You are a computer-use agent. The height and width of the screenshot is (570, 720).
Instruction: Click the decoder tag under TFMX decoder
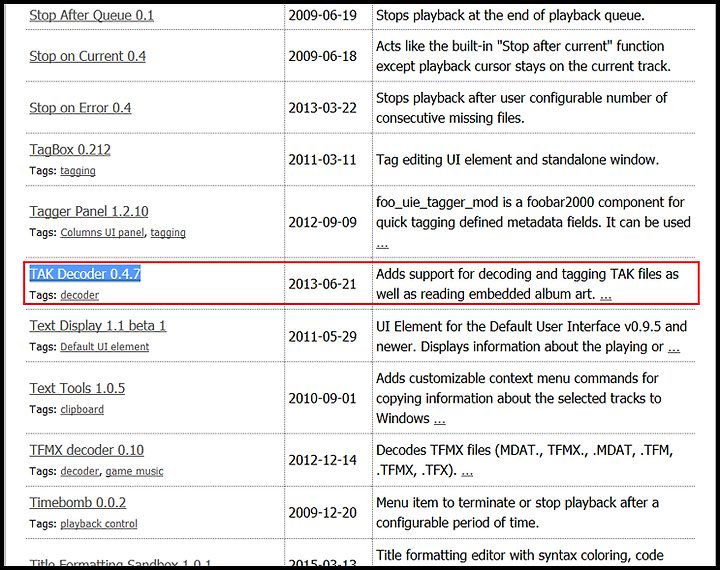point(79,471)
